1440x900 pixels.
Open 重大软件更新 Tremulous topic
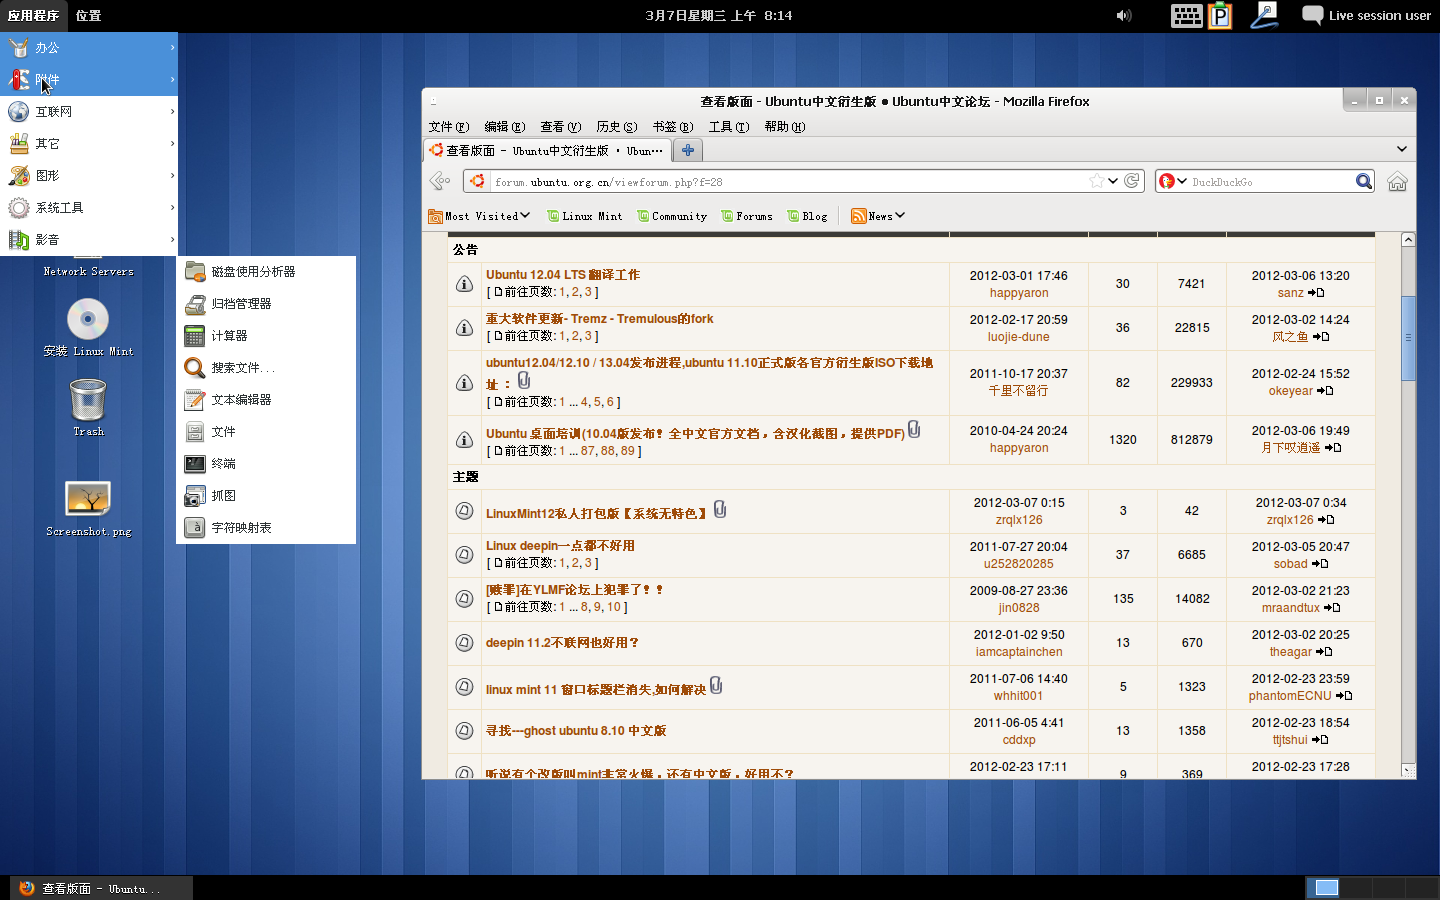click(600, 319)
